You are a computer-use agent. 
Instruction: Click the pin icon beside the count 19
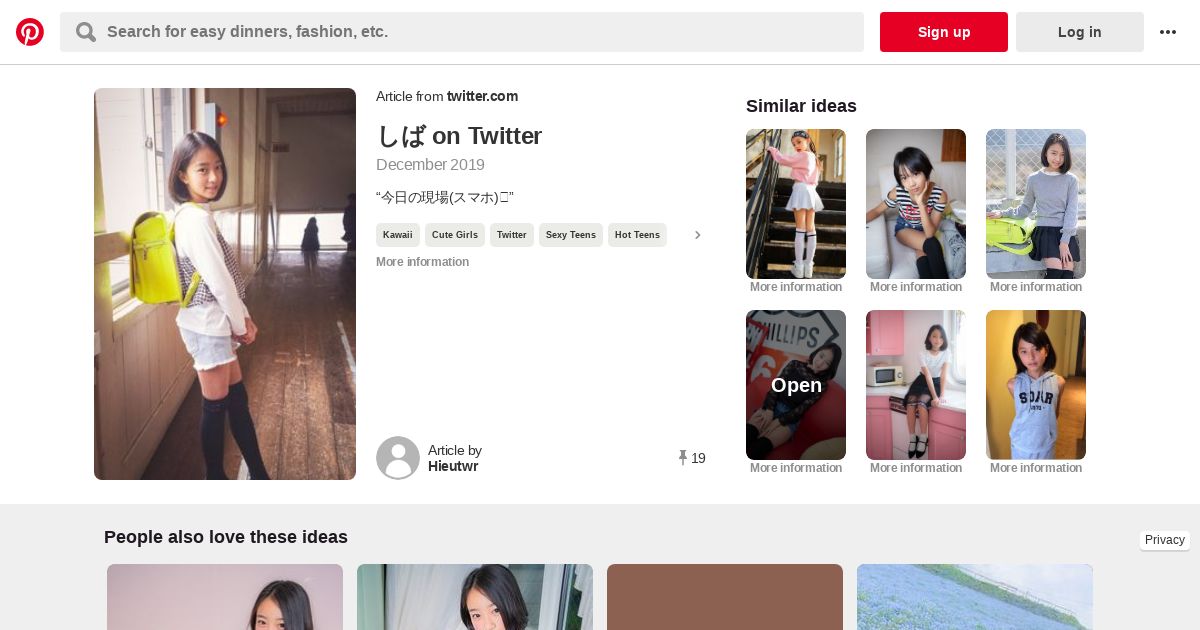683,458
